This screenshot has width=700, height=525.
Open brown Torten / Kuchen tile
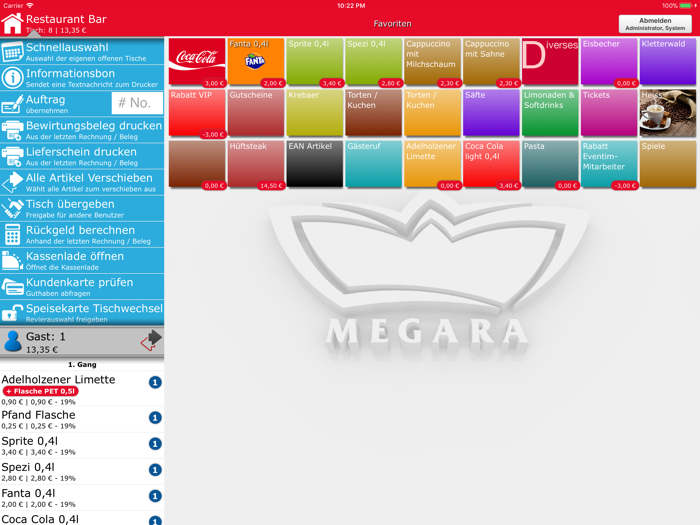tap(374, 113)
